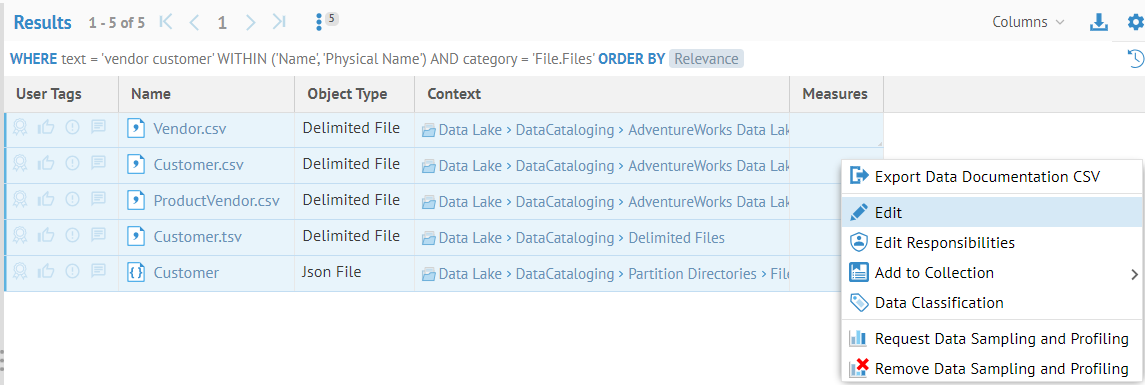Open the search history clock icon
Viewport: 1145px width, 385px height.
1136,58
